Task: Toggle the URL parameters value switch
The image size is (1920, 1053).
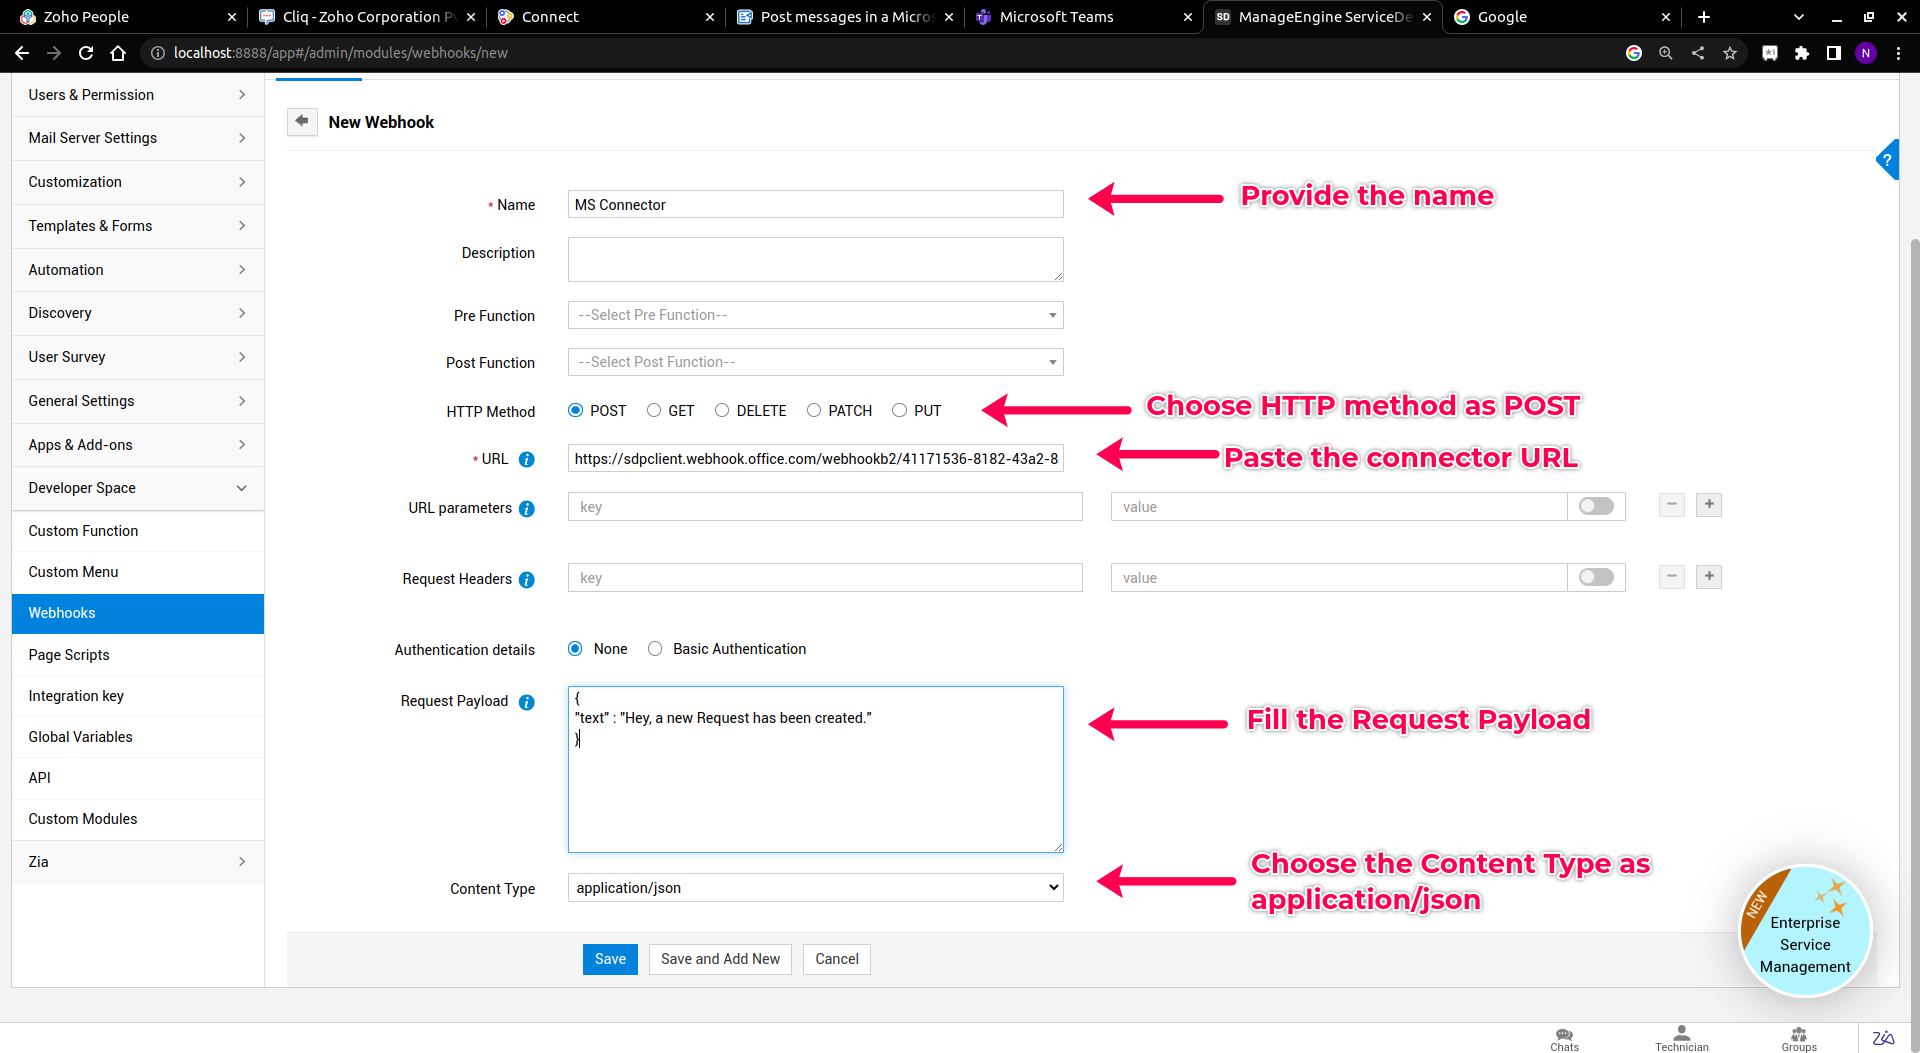Action: tap(1596, 507)
